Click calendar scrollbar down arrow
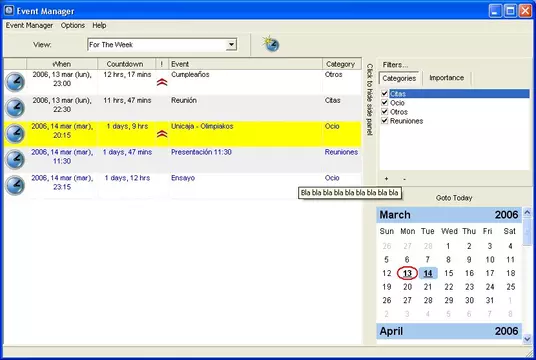 (x=527, y=339)
